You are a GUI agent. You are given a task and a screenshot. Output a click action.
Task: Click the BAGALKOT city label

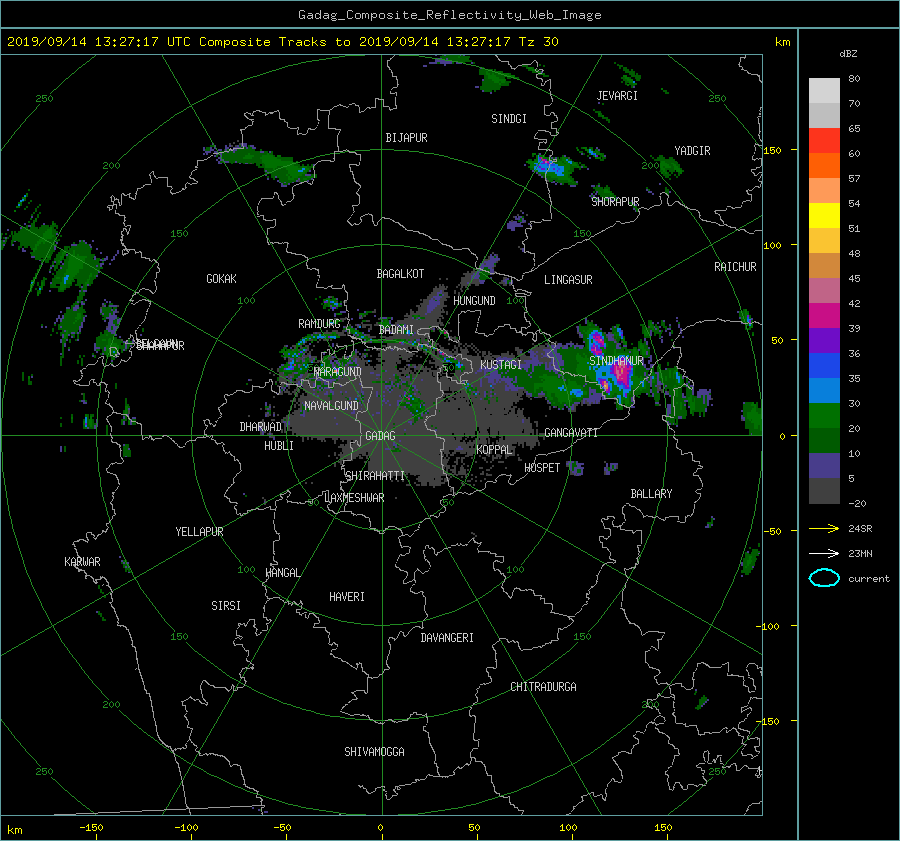(400, 274)
